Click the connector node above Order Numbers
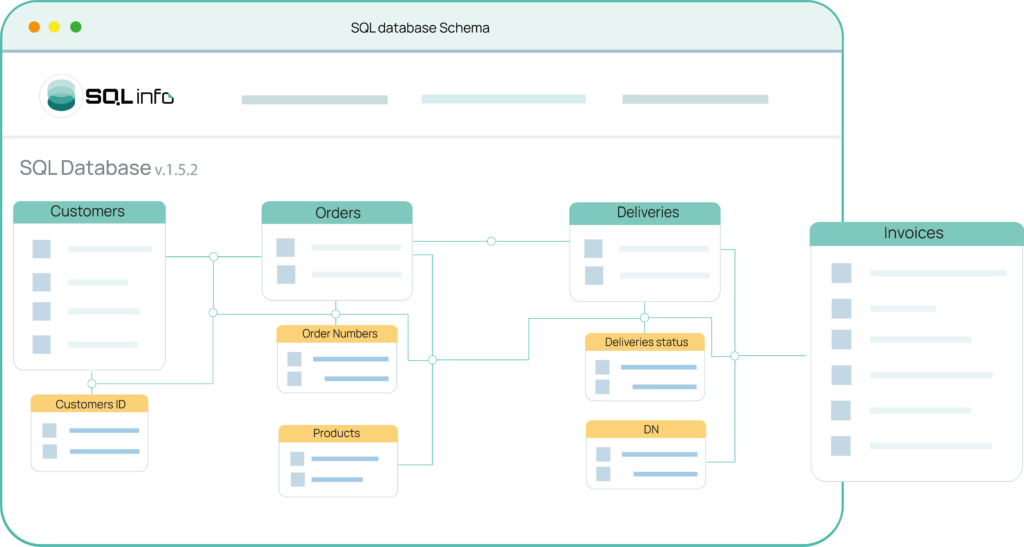The width and height of the screenshot is (1024, 547). (x=336, y=314)
